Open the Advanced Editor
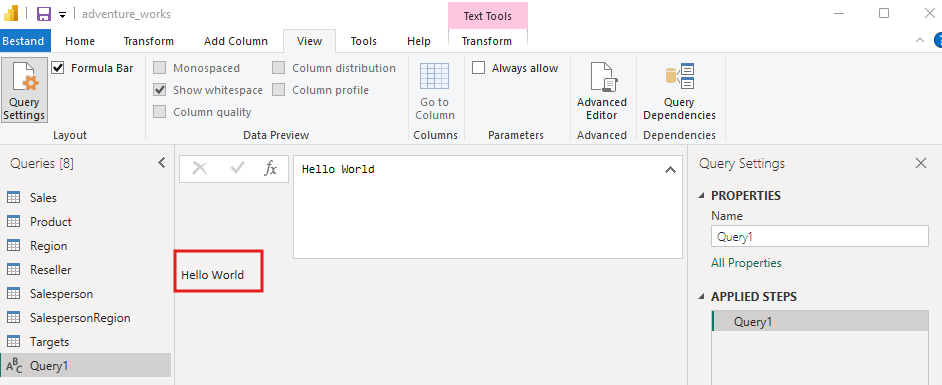Screen dimensions: 942x385 click(x=601, y=92)
